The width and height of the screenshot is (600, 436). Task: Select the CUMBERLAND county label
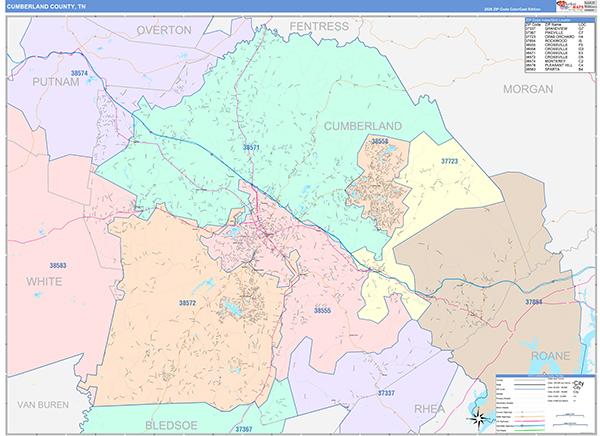coord(363,126)
